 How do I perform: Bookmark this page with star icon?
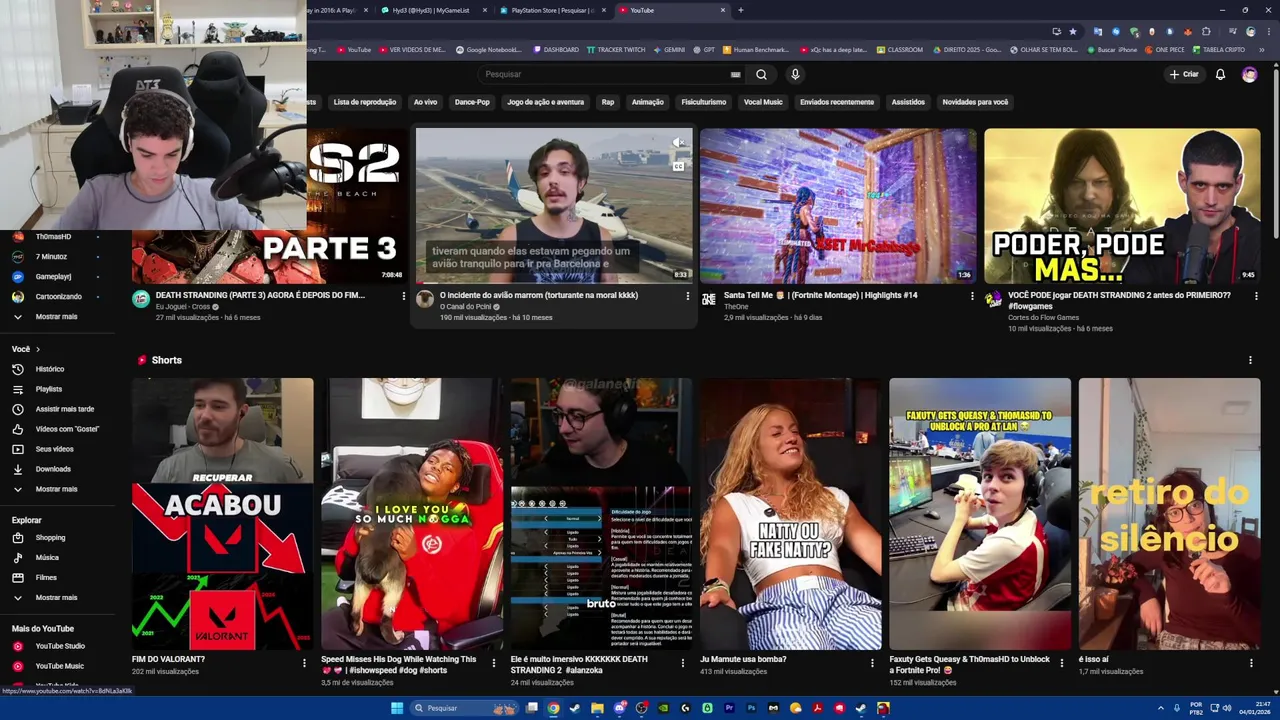[x=1073, y=31]
